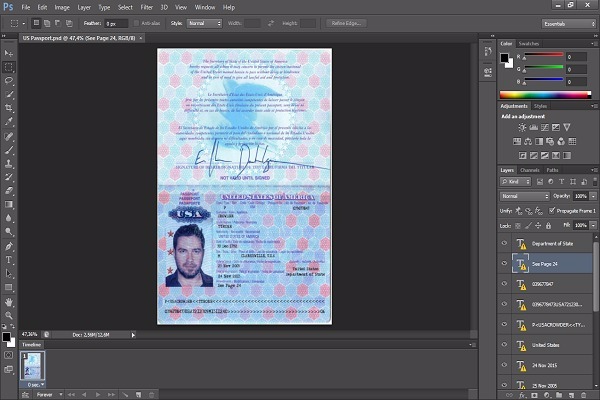
Task: Open the layer blend mode dropdown
Action: (523, 196)
